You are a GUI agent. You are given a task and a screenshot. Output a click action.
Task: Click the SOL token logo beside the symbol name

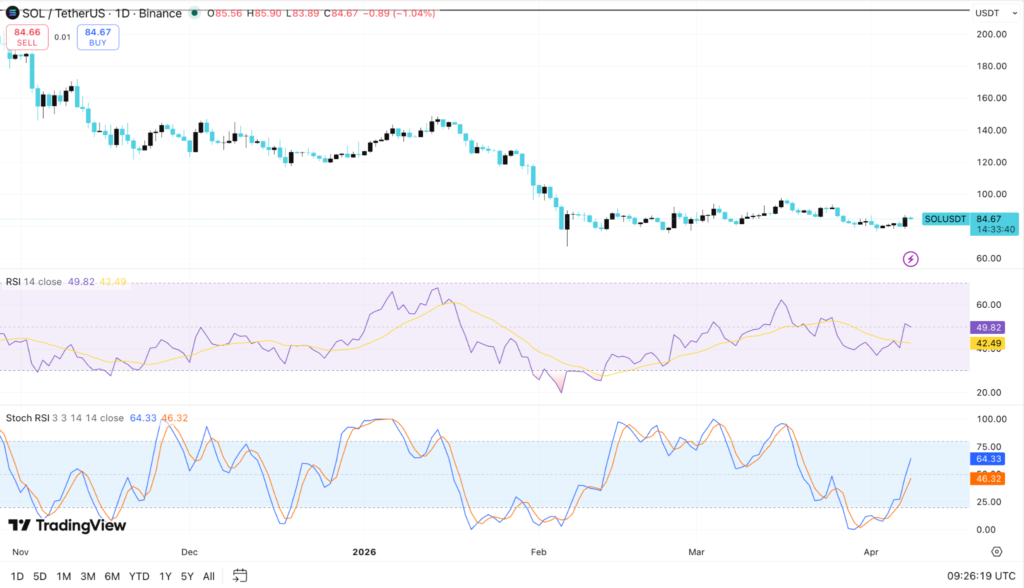point(13,12)
